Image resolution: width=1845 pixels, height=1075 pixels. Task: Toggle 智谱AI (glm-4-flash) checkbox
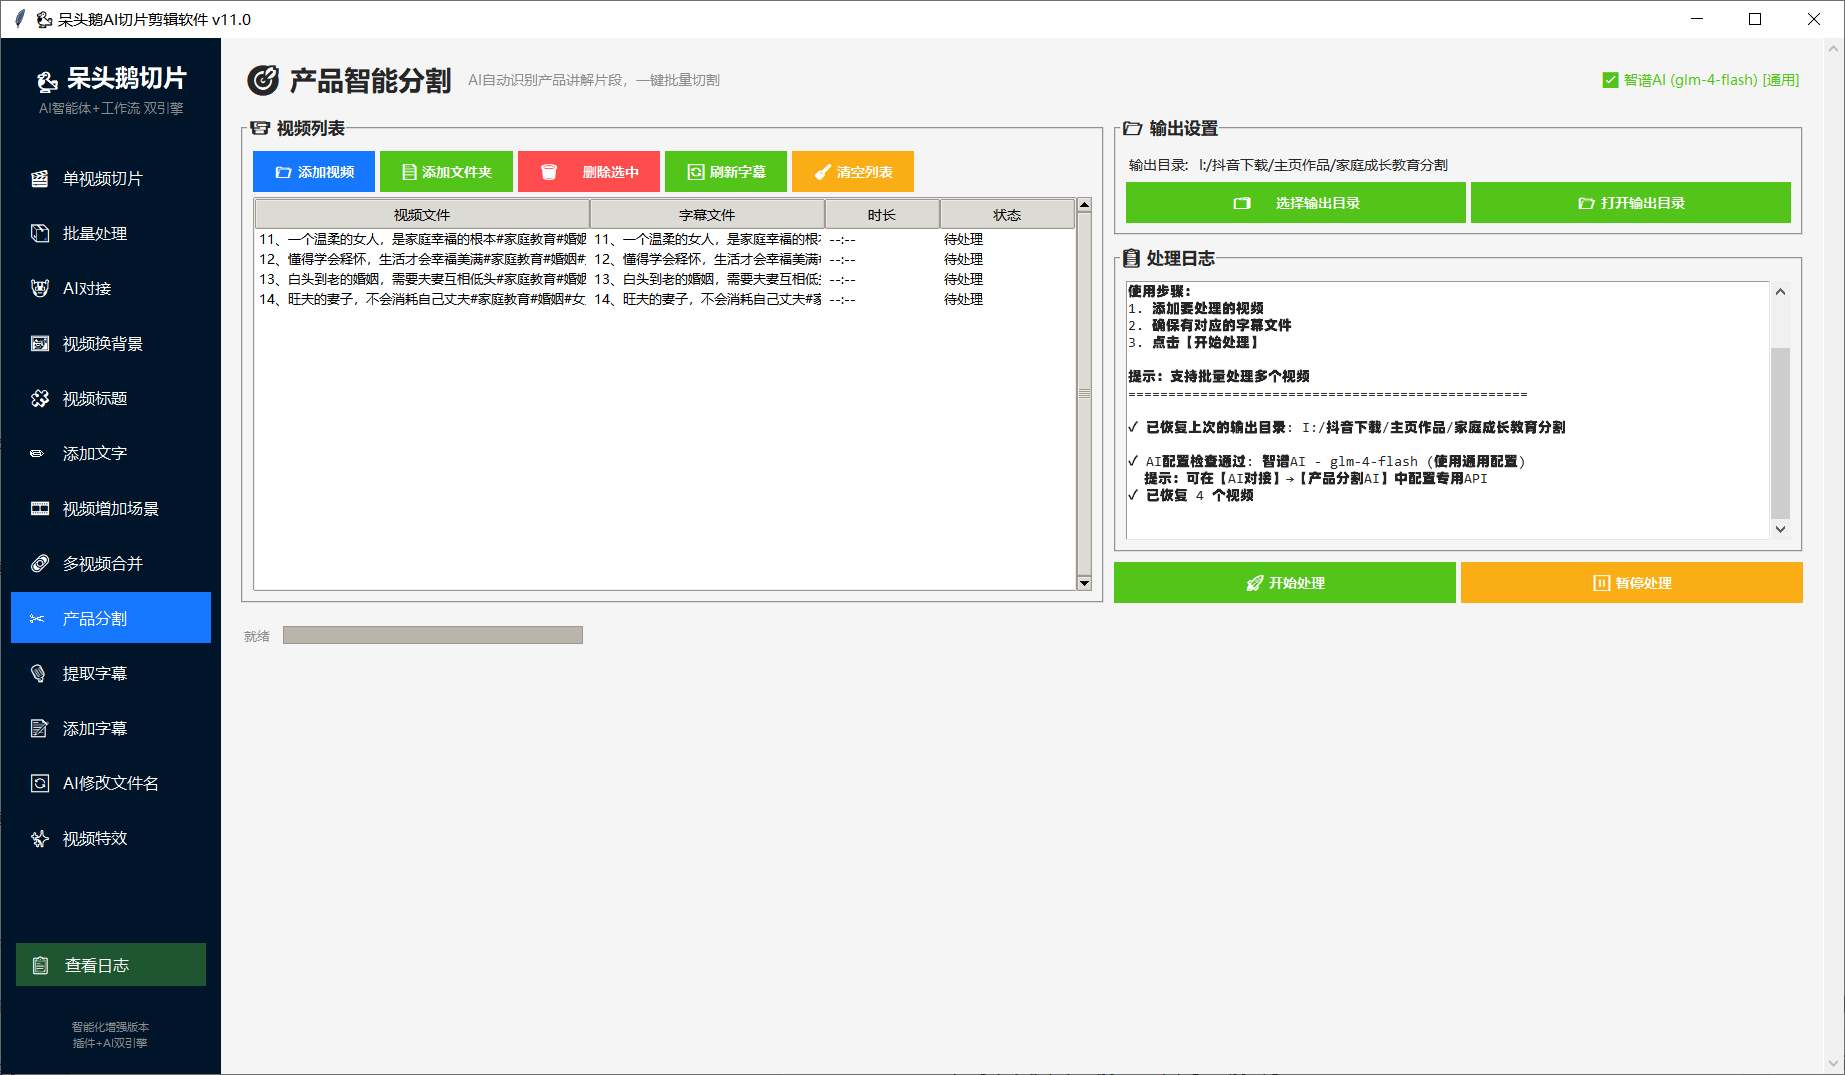point(1610,80)
